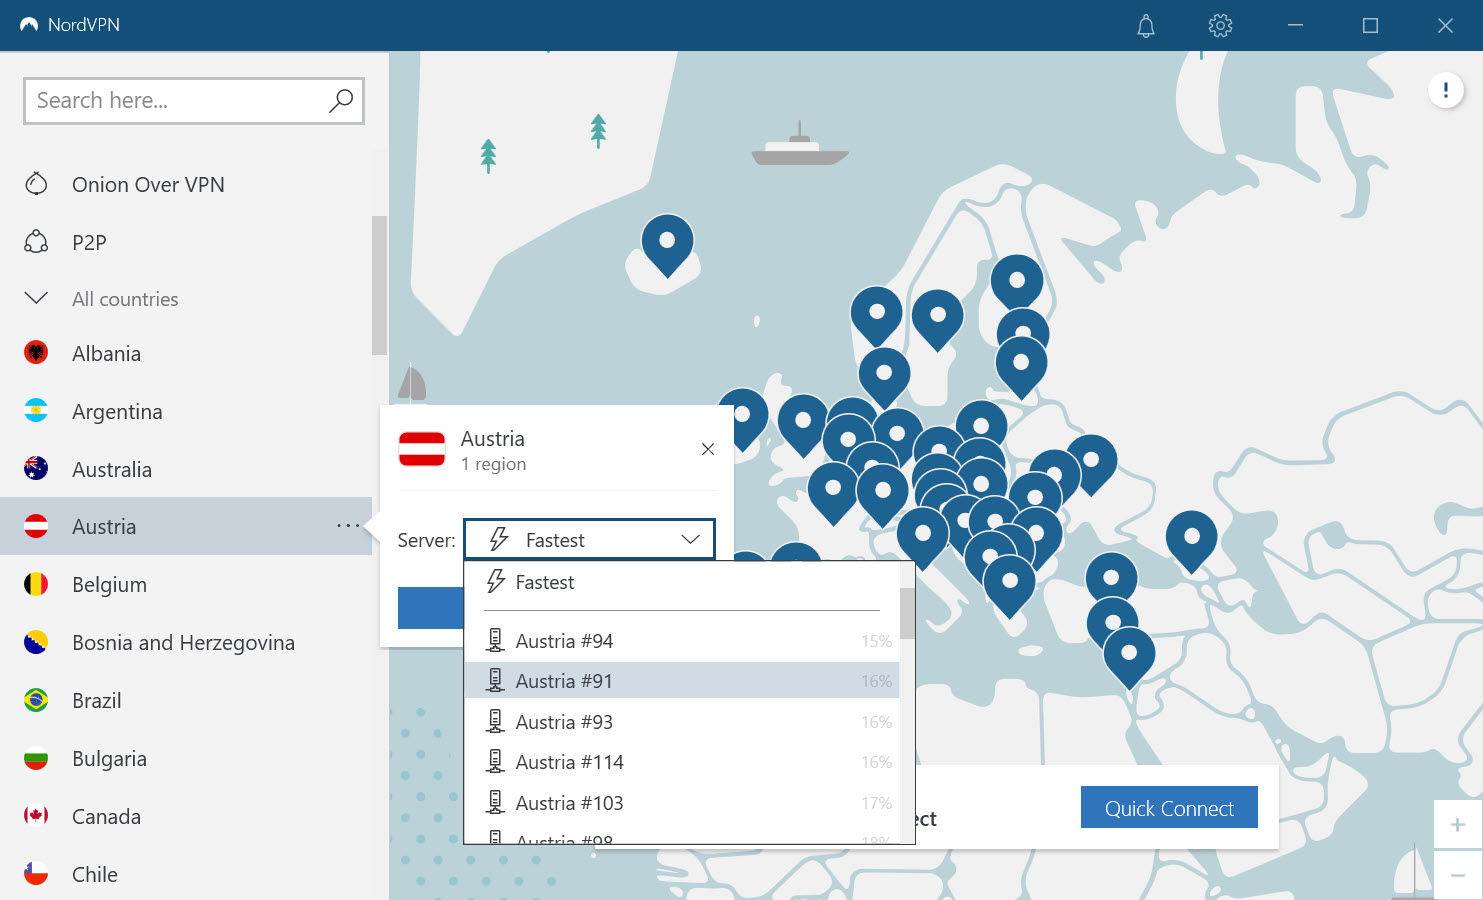Image resolution: width=1483 pixels, height=900 pixels.
Task: Close the Austria region popup
Action: [708, 449]
